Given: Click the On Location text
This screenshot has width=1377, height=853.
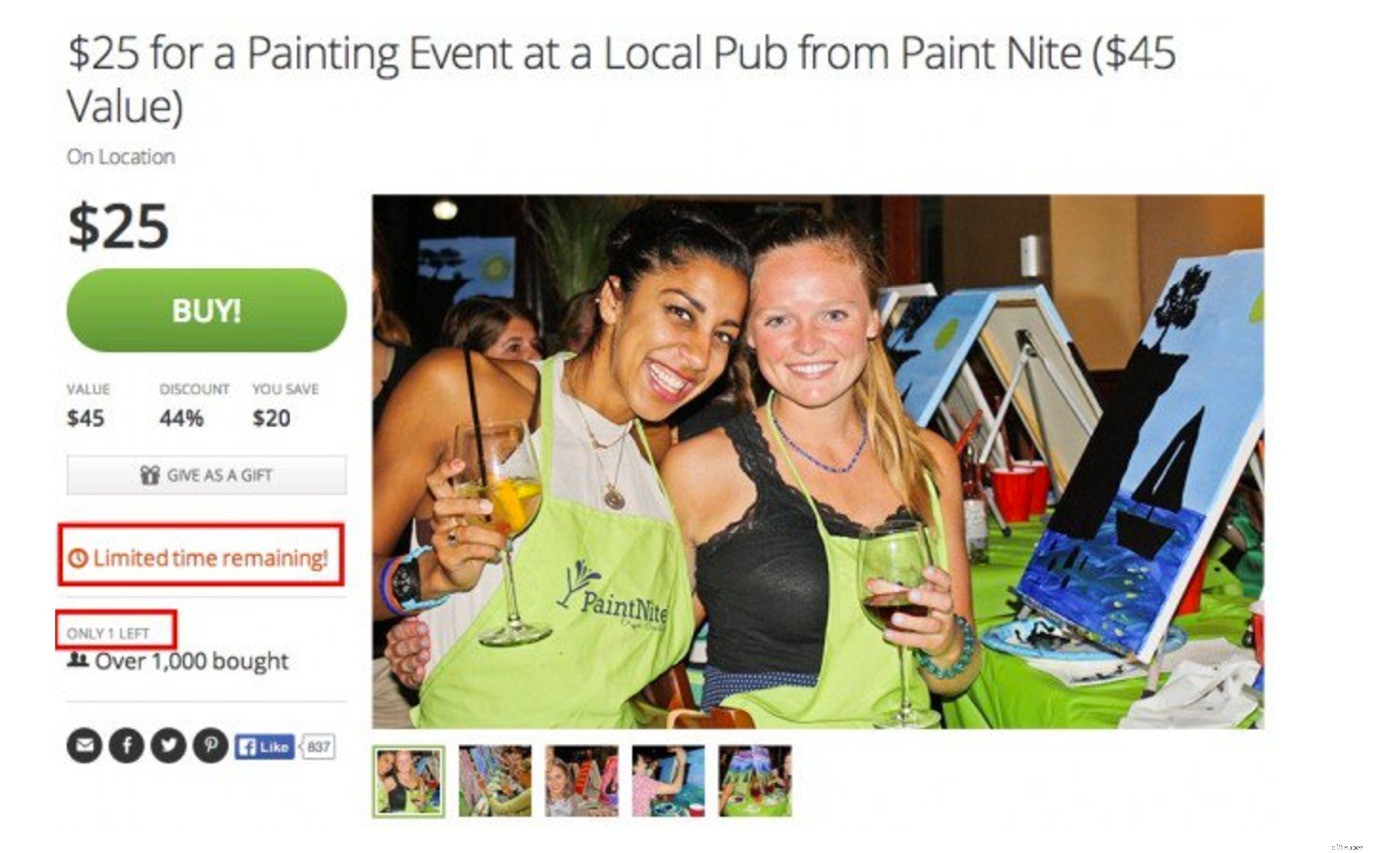Looking at the screenshot, I should click(x=121, y=157).
